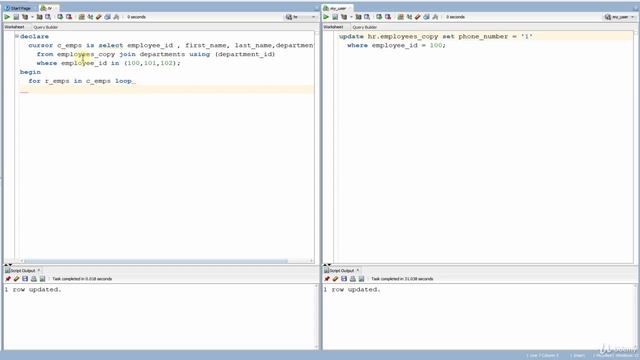Screen dimensions: 640x360
Task: Click 'where employee_id = 100;' in my_user editor
Action: tap(396, 45)
